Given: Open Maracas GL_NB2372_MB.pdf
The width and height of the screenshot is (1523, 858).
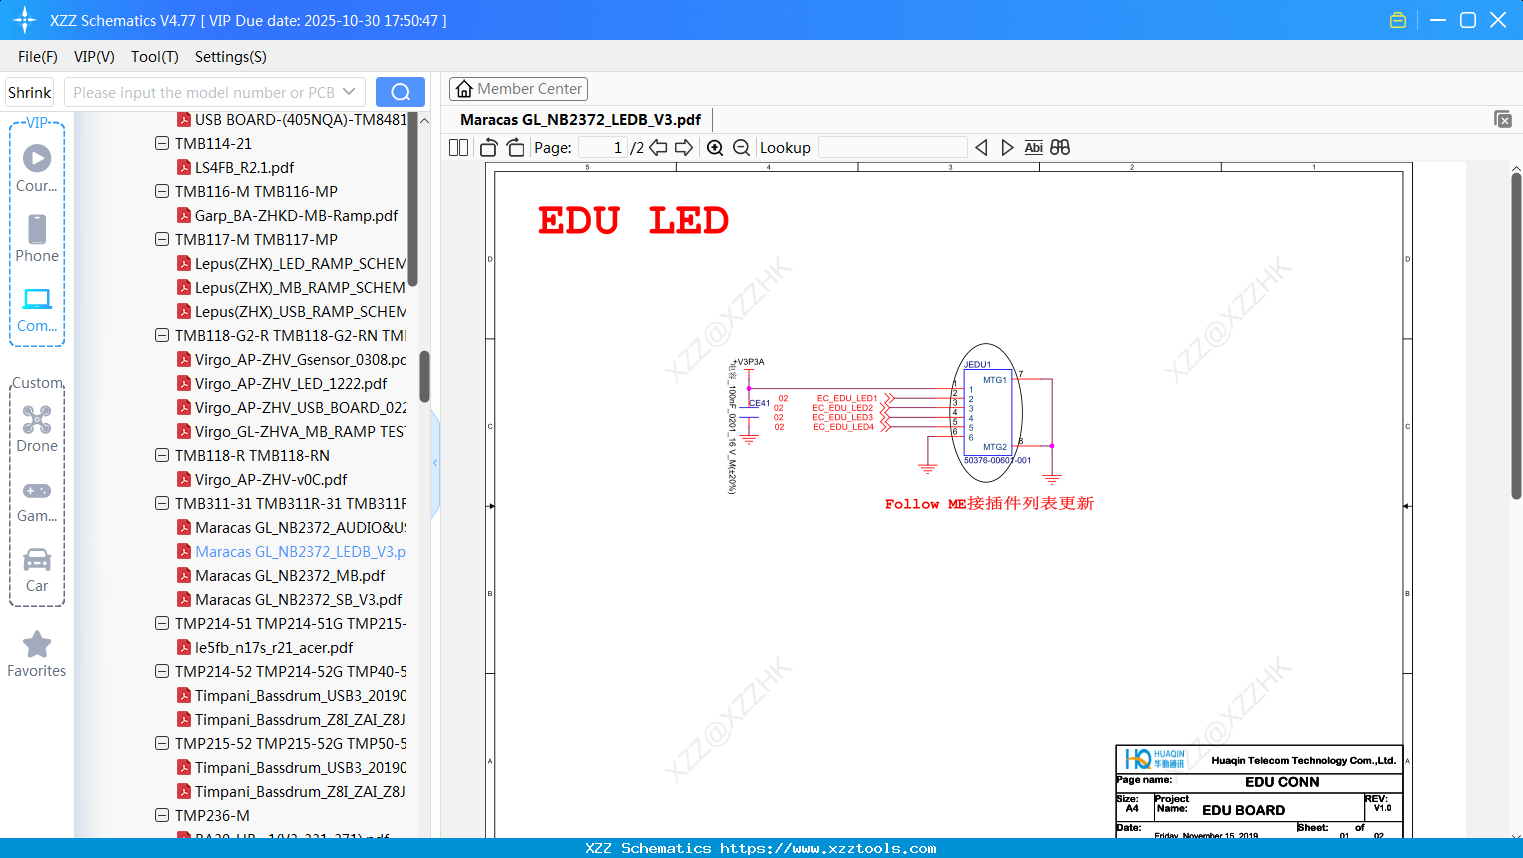Looking at the screenshot, I should [x=290, y=575].
